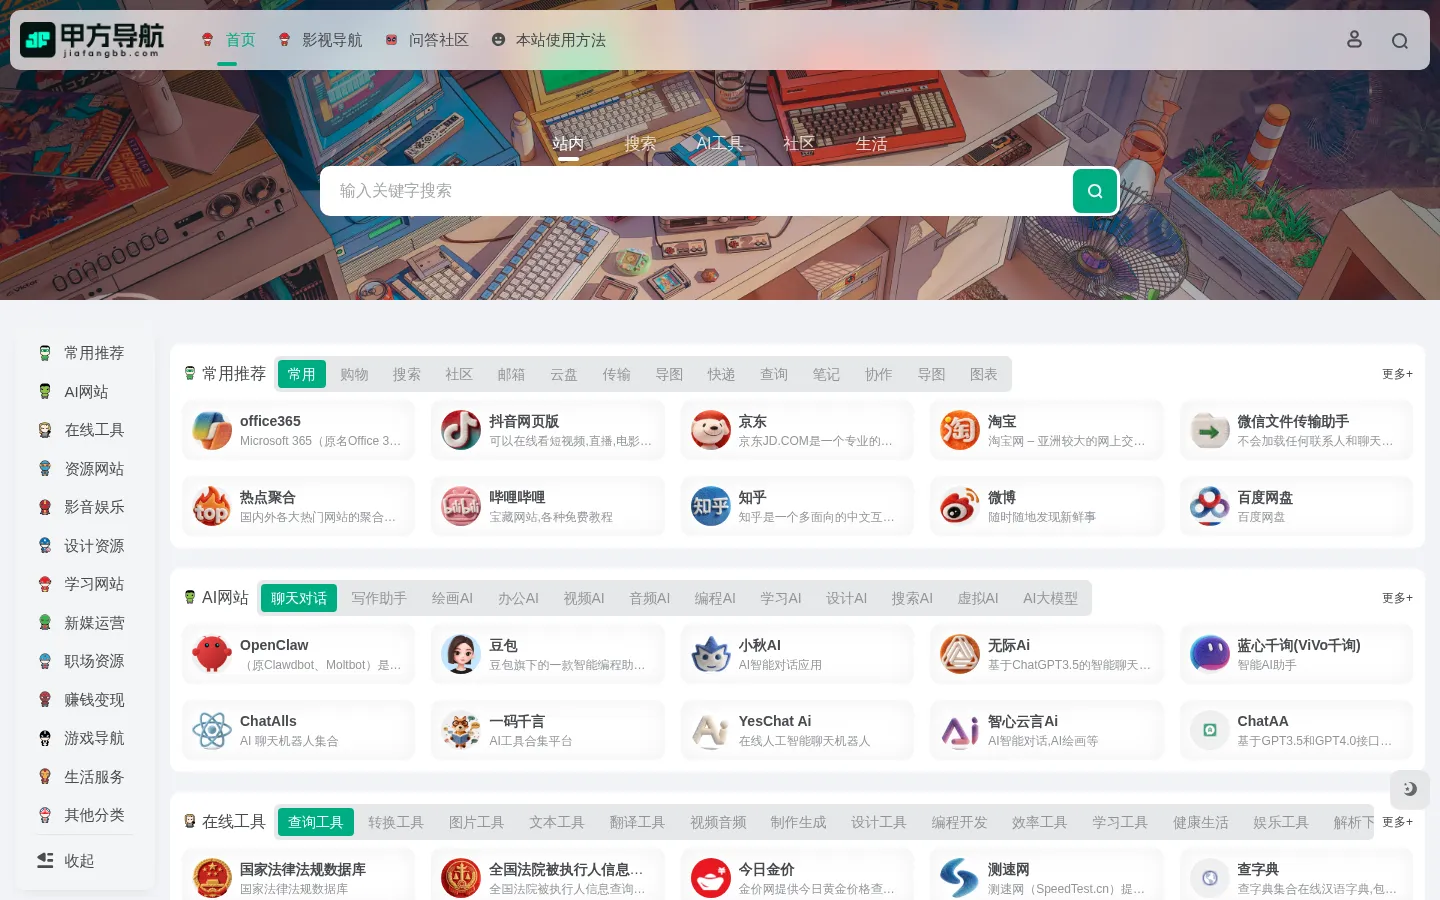Open the 淘宝 Taobao icon

click(960, 431)
